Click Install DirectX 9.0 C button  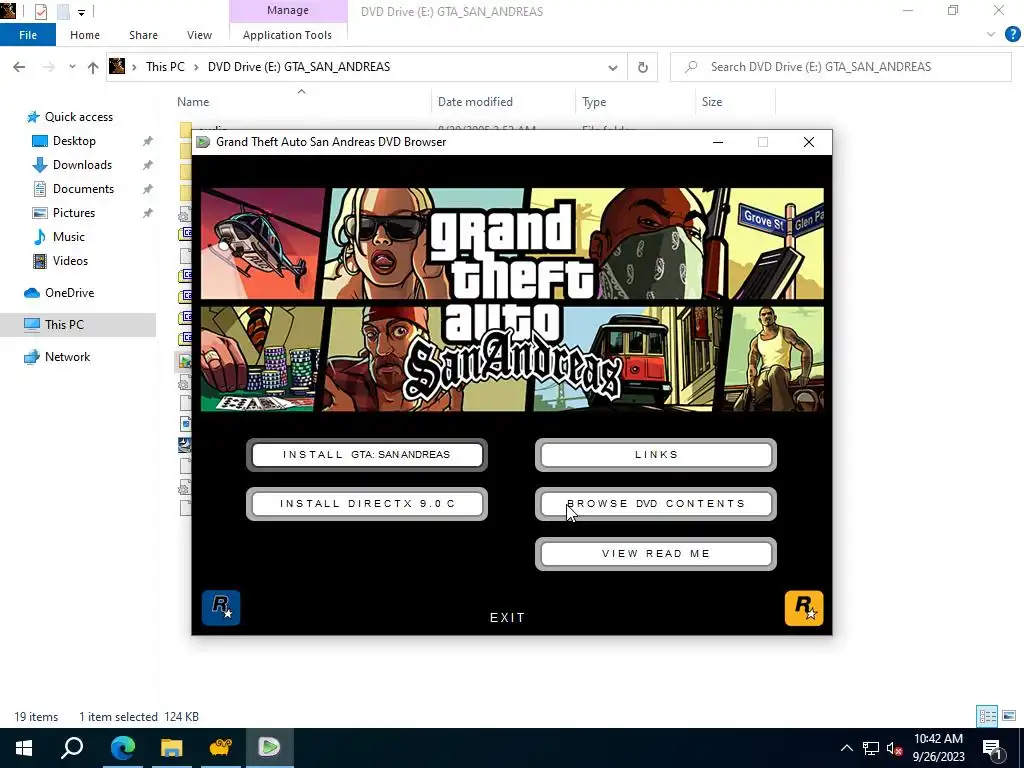point(366,504)
